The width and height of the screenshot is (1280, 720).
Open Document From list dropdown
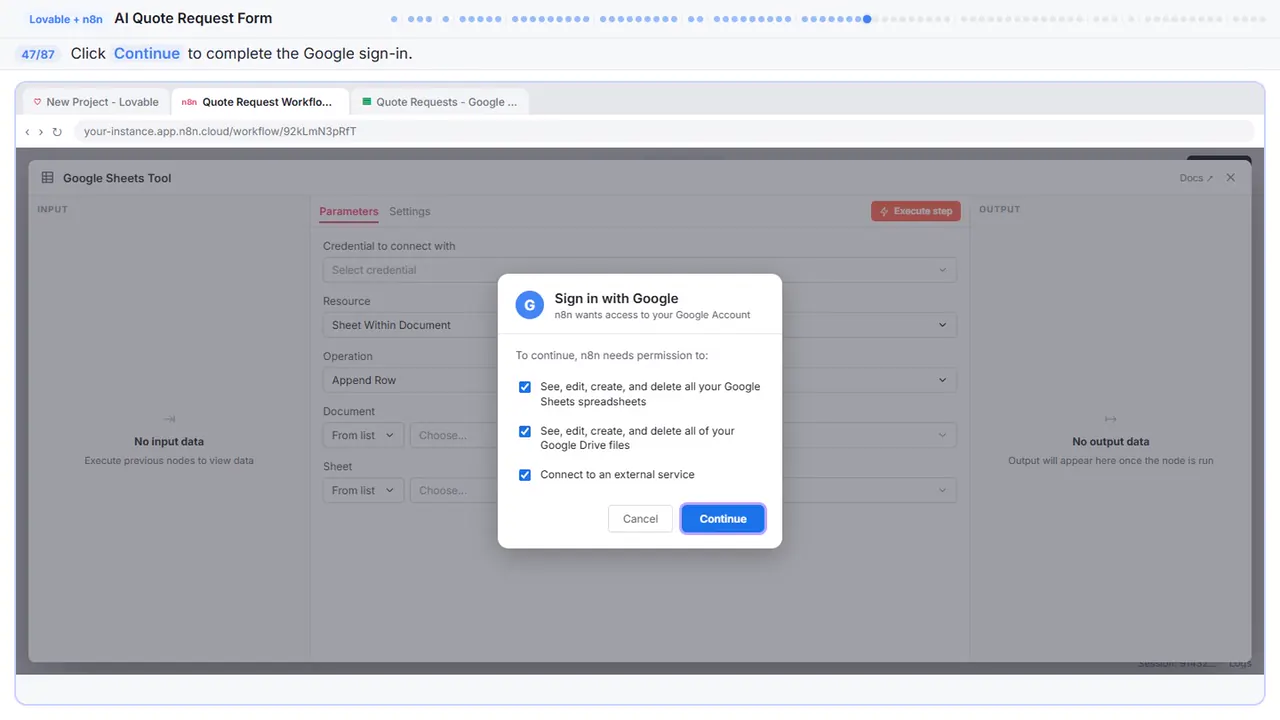pos(364,435)
